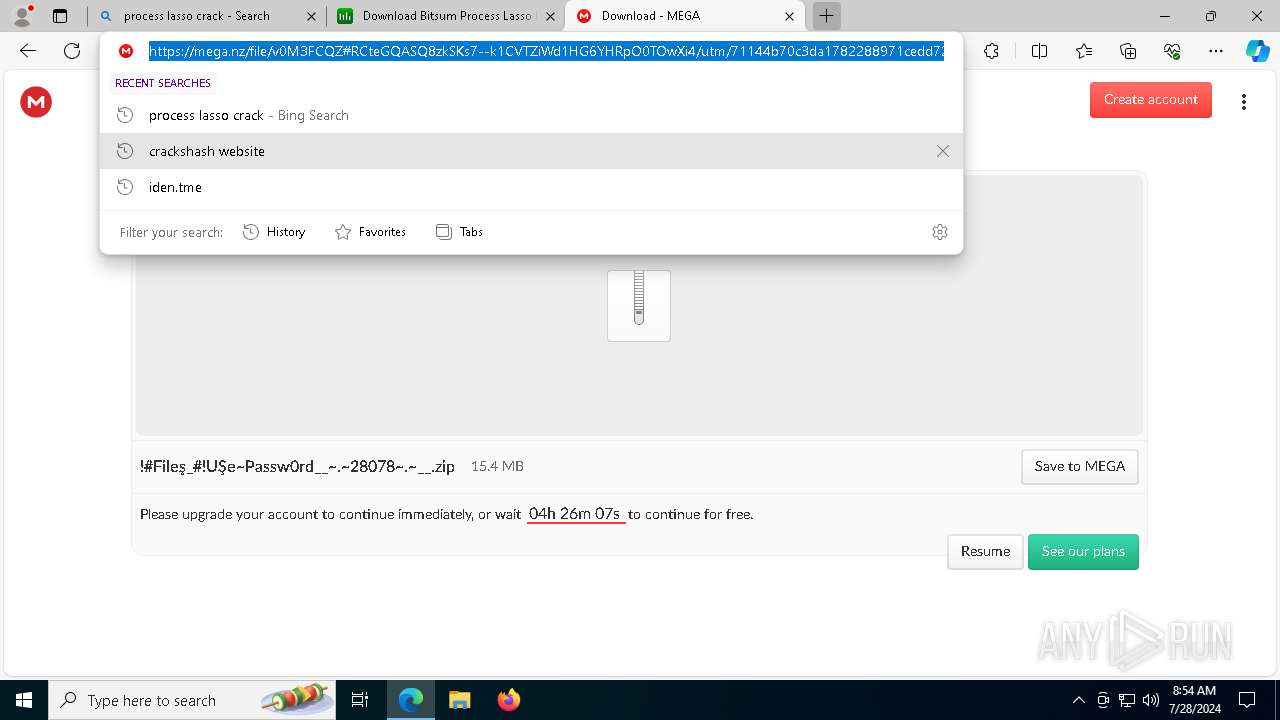Open the clock showing 8:54 AM
The image size is (1280, 720).
1194,700
